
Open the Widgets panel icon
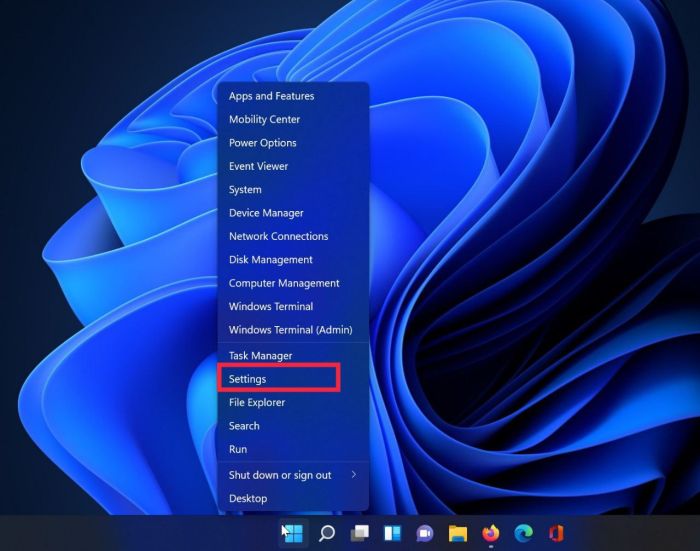click(x=392, y=533)
